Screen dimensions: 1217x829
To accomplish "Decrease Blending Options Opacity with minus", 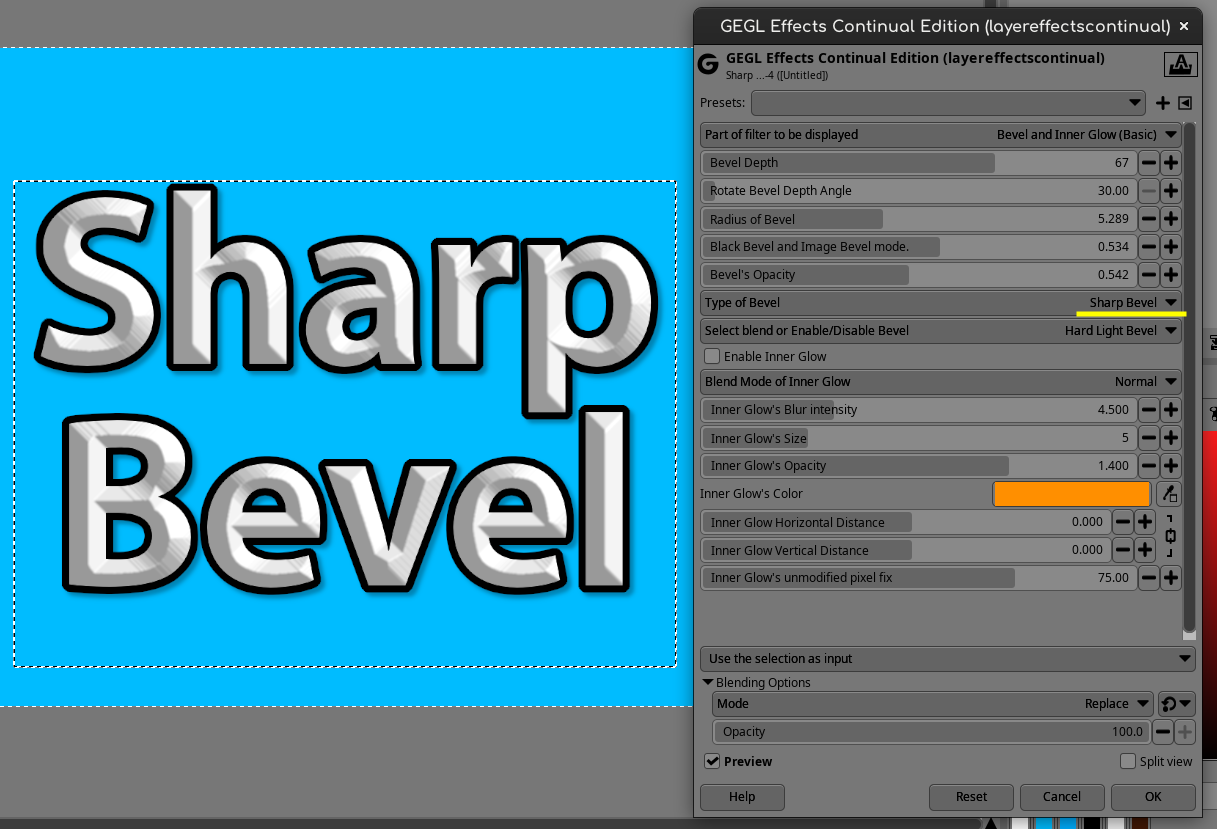I will (x=1163, y=732).
